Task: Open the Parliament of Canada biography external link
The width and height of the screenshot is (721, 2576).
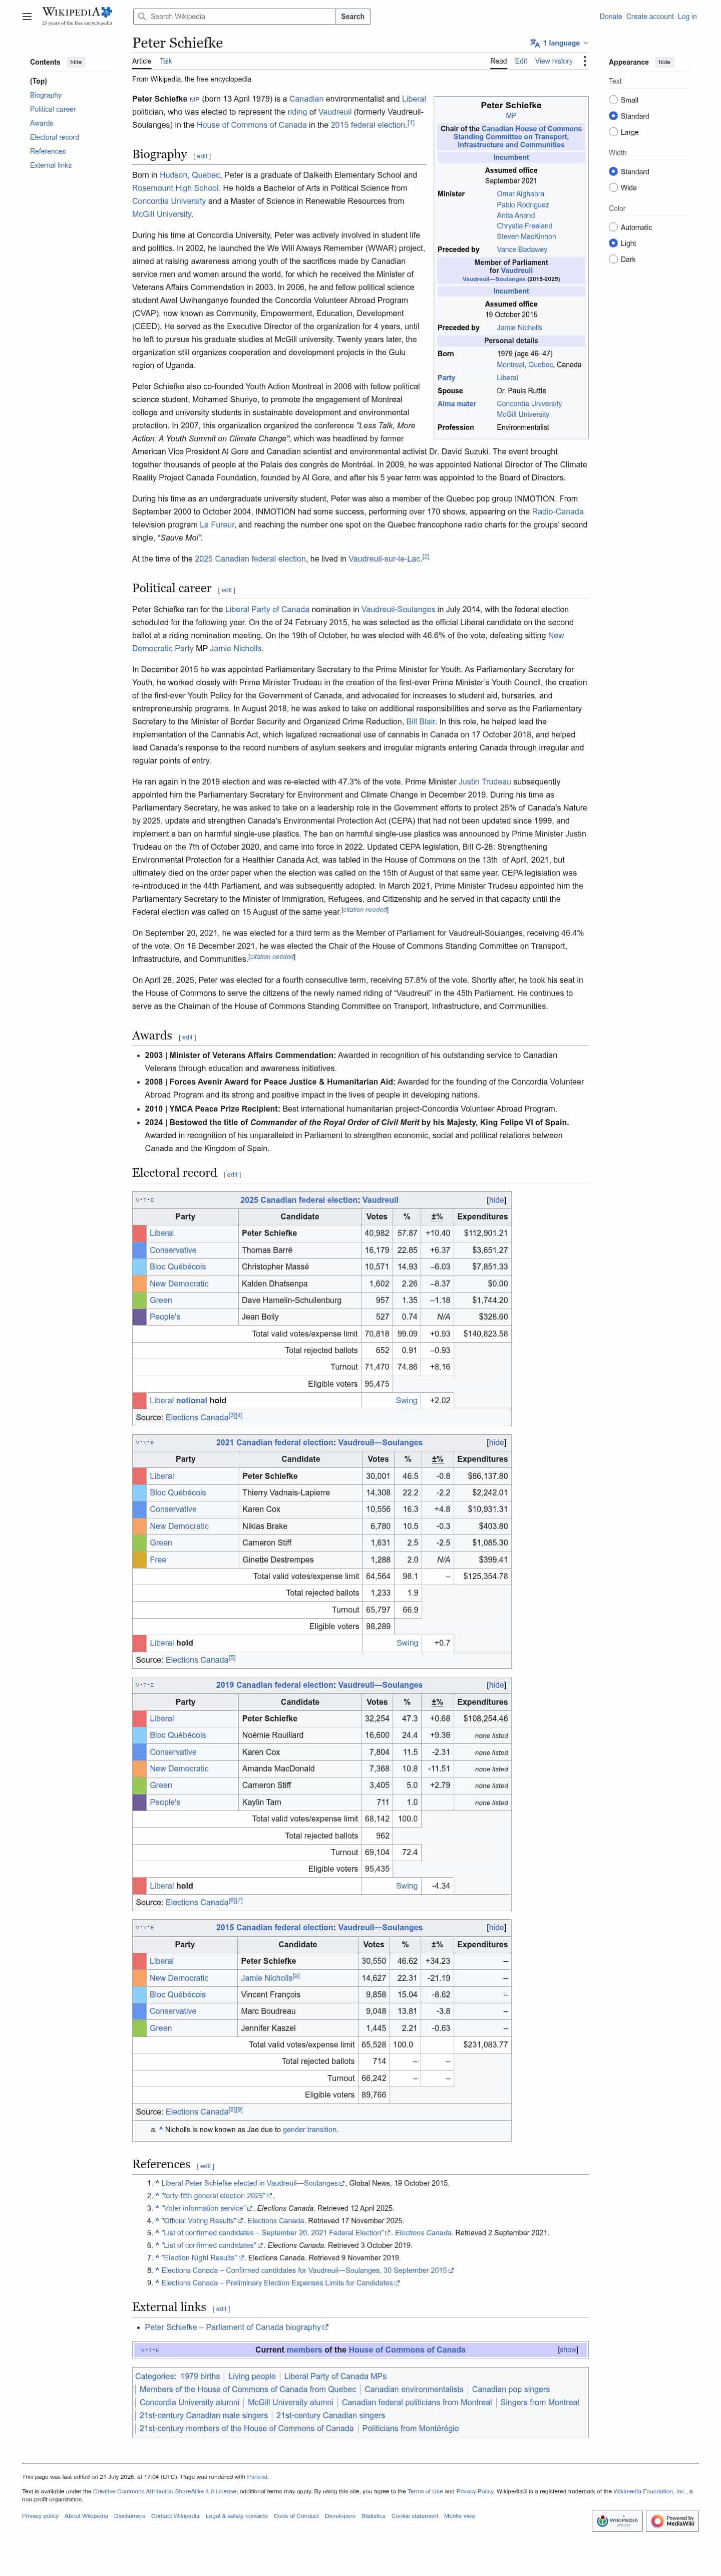Action: tap(236, 2327)
